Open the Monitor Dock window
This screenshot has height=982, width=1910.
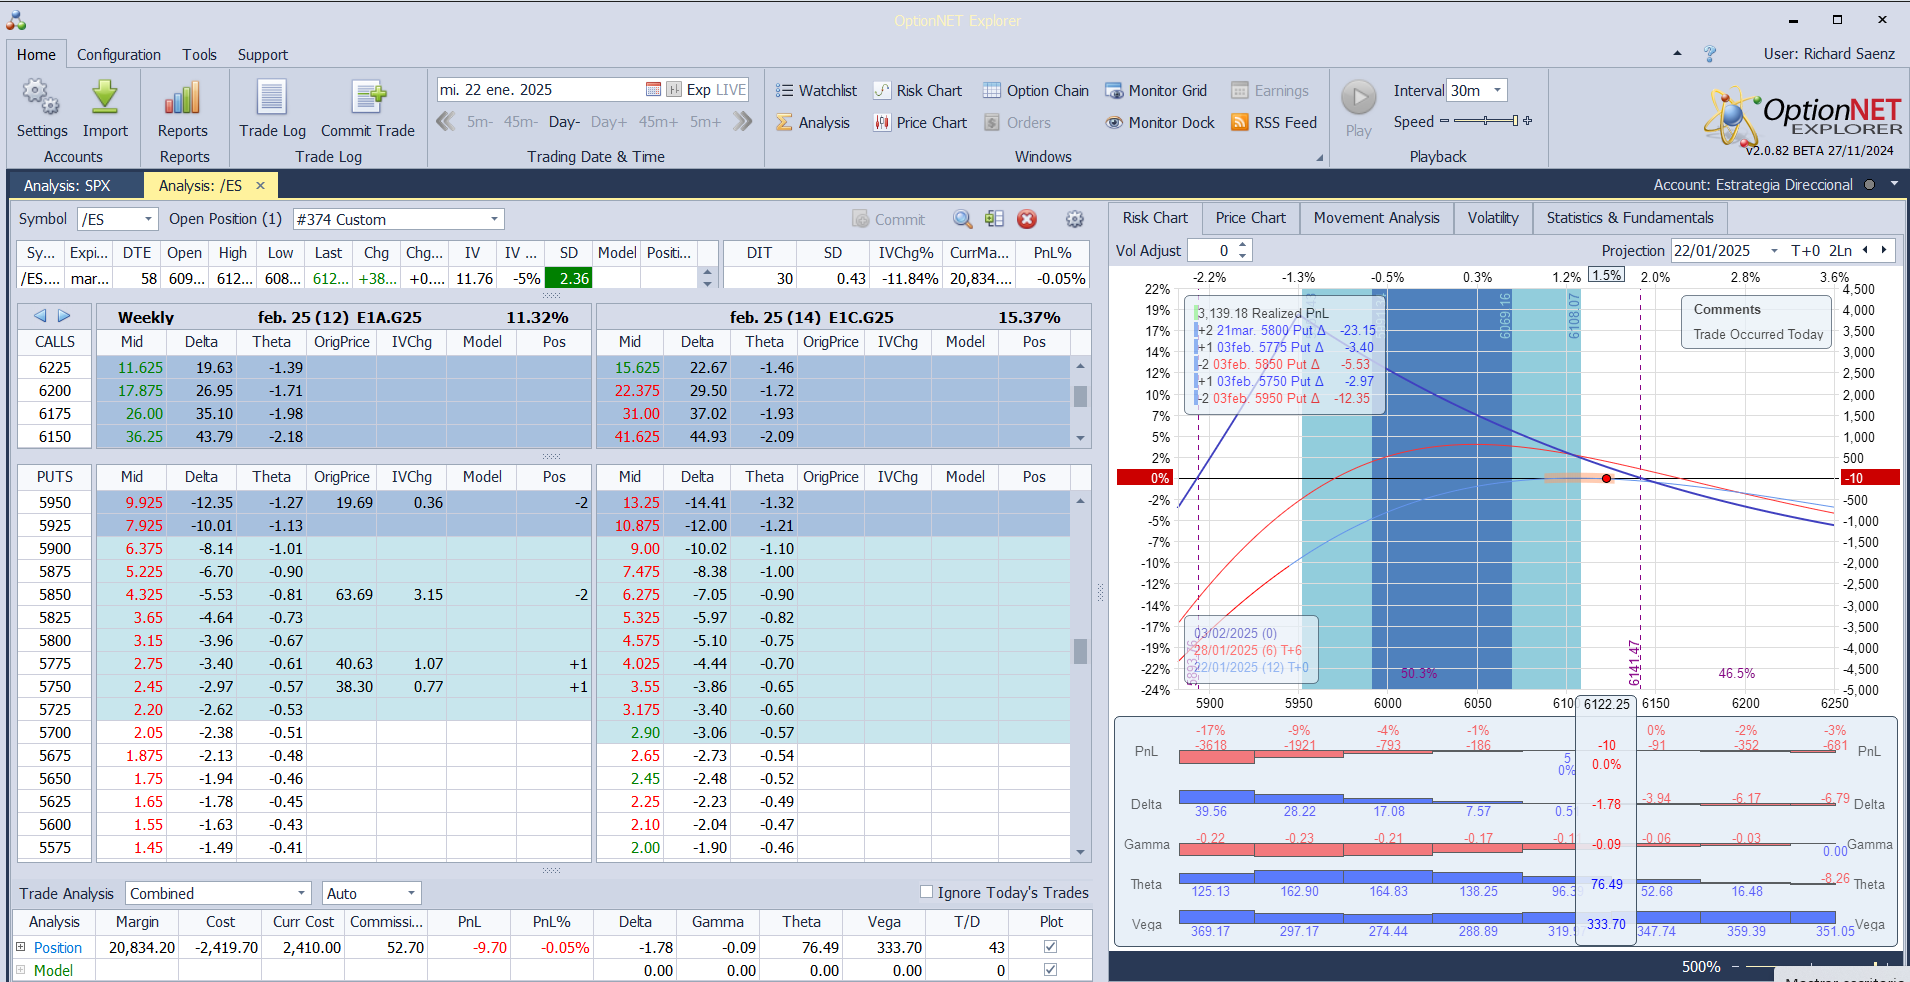coord(1160,123)
